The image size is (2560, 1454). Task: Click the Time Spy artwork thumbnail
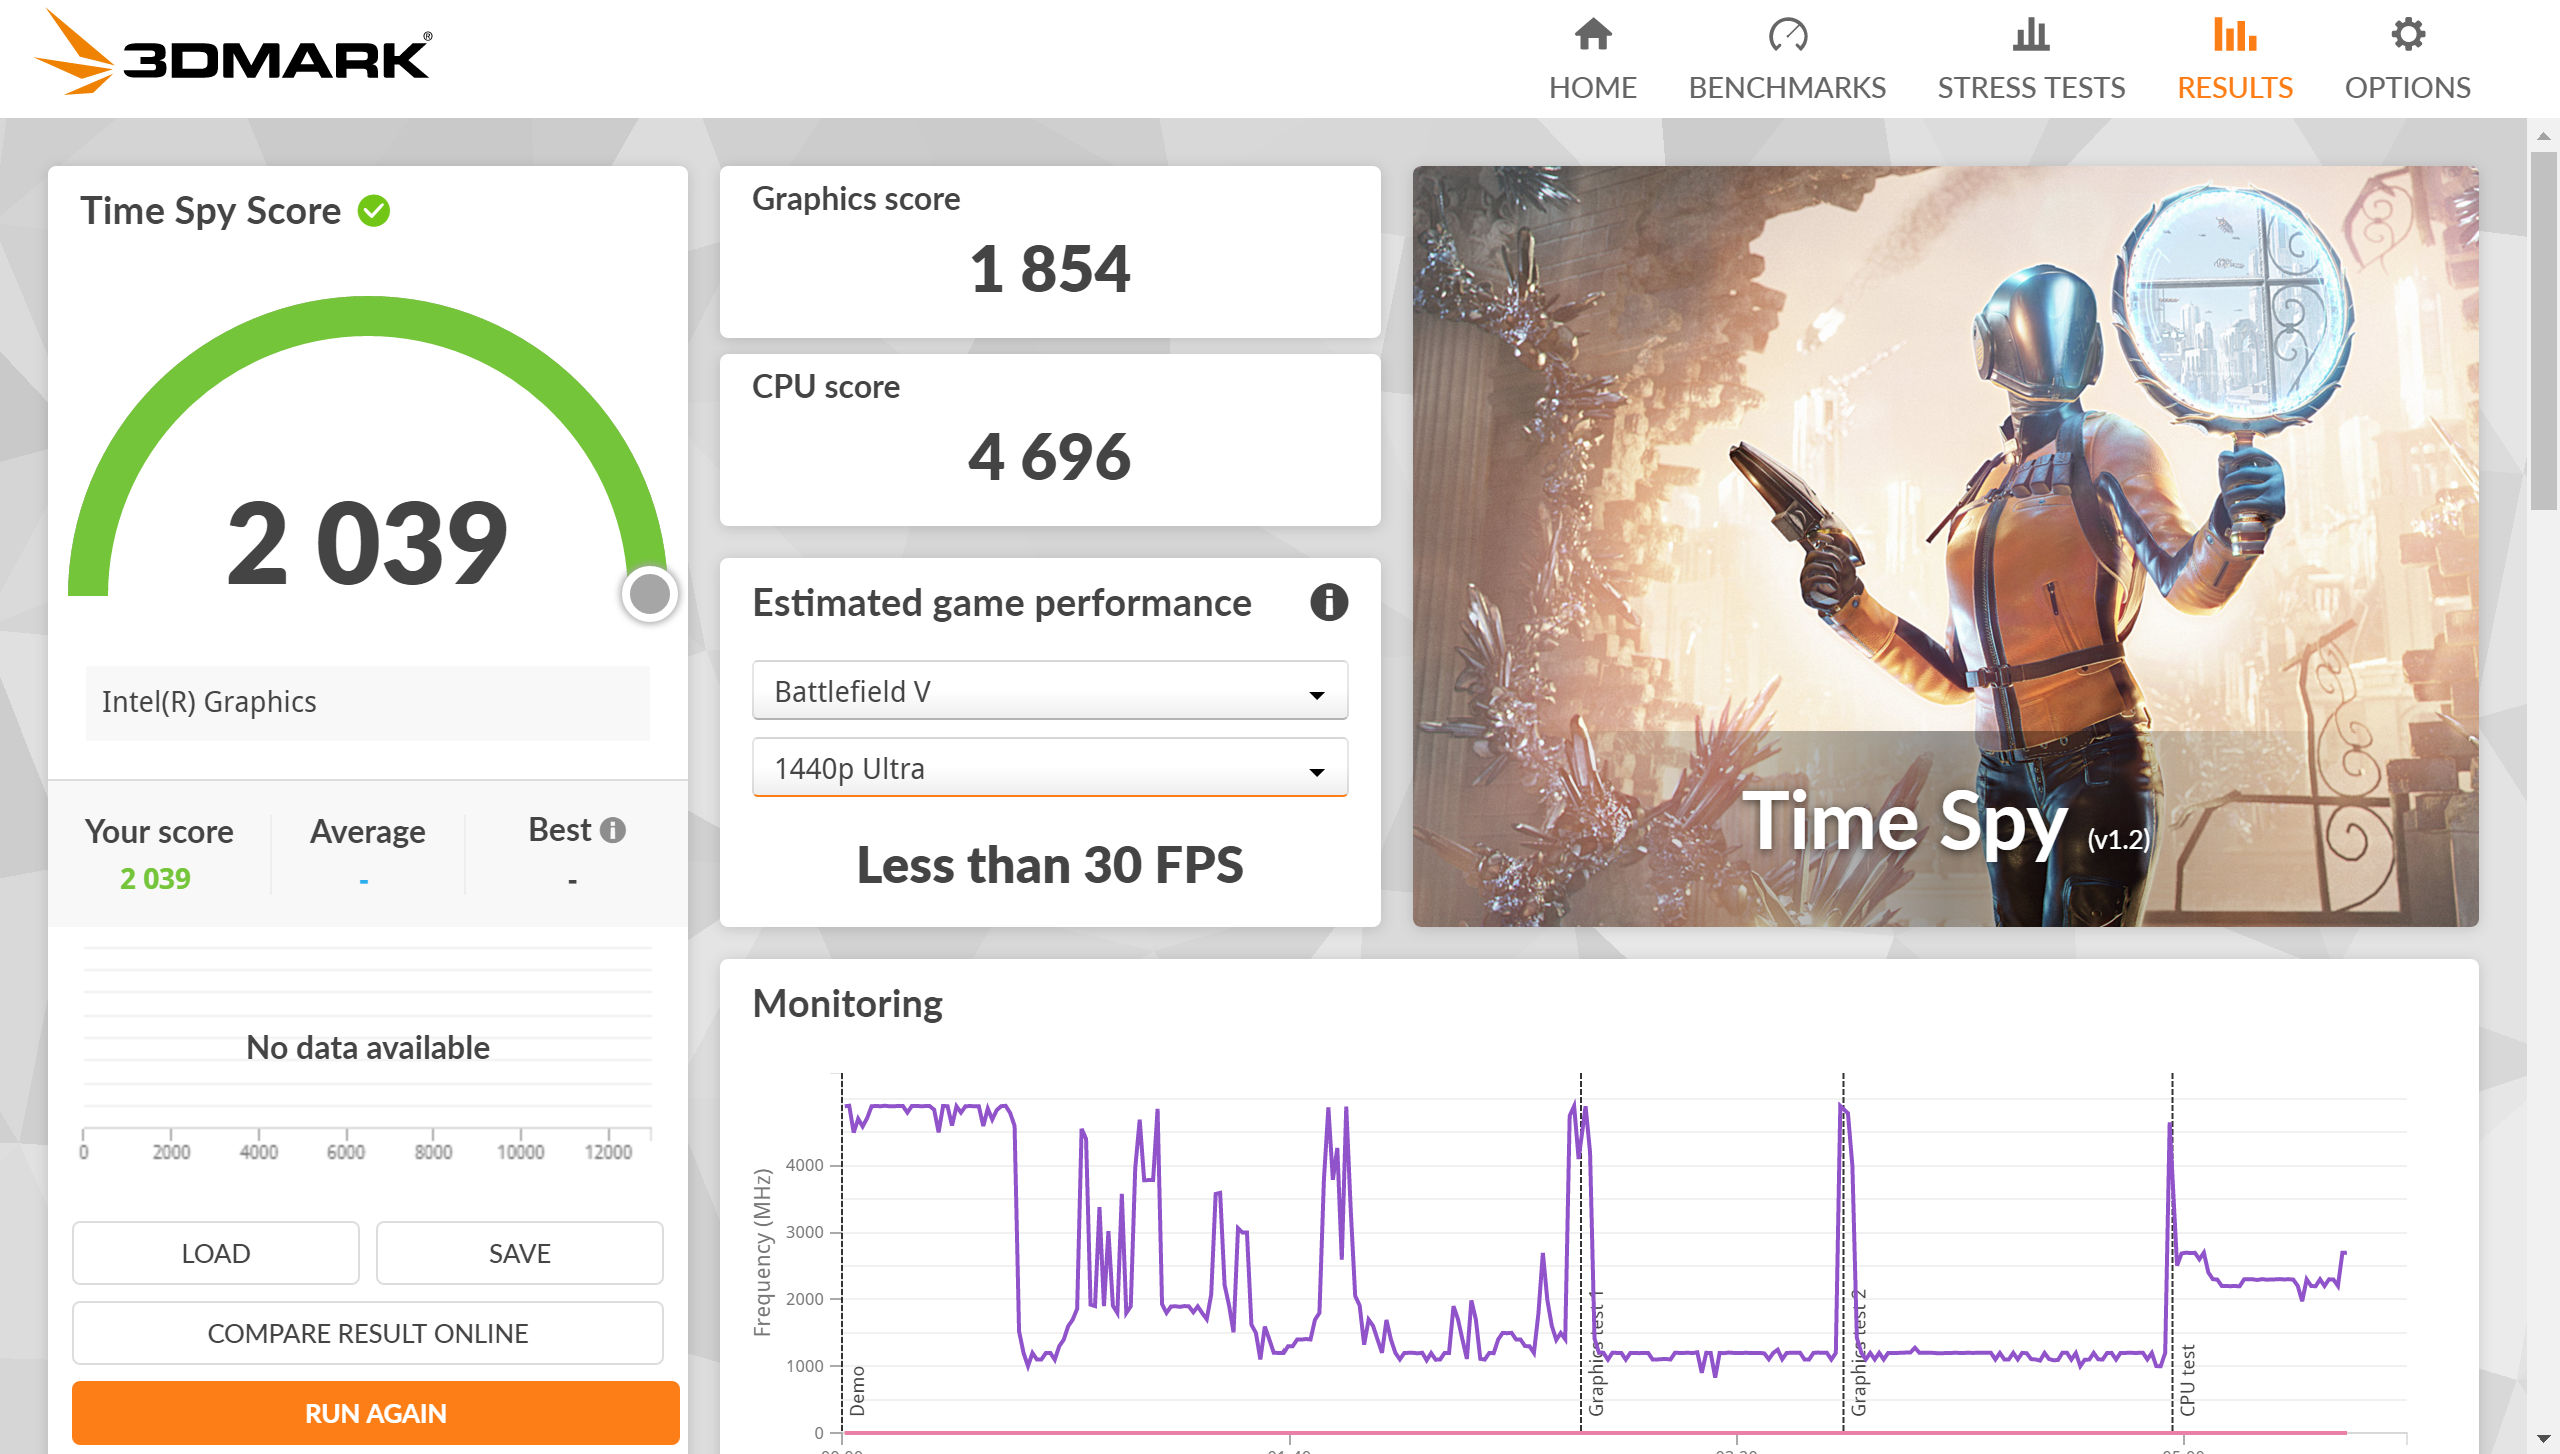[x=1945, y=546]
